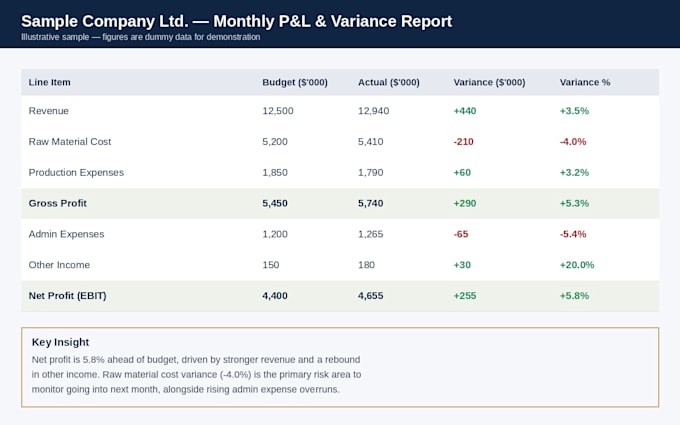Click Other Income actual value 180
Screen dimensions: 680x425
[x=366, y=265]
